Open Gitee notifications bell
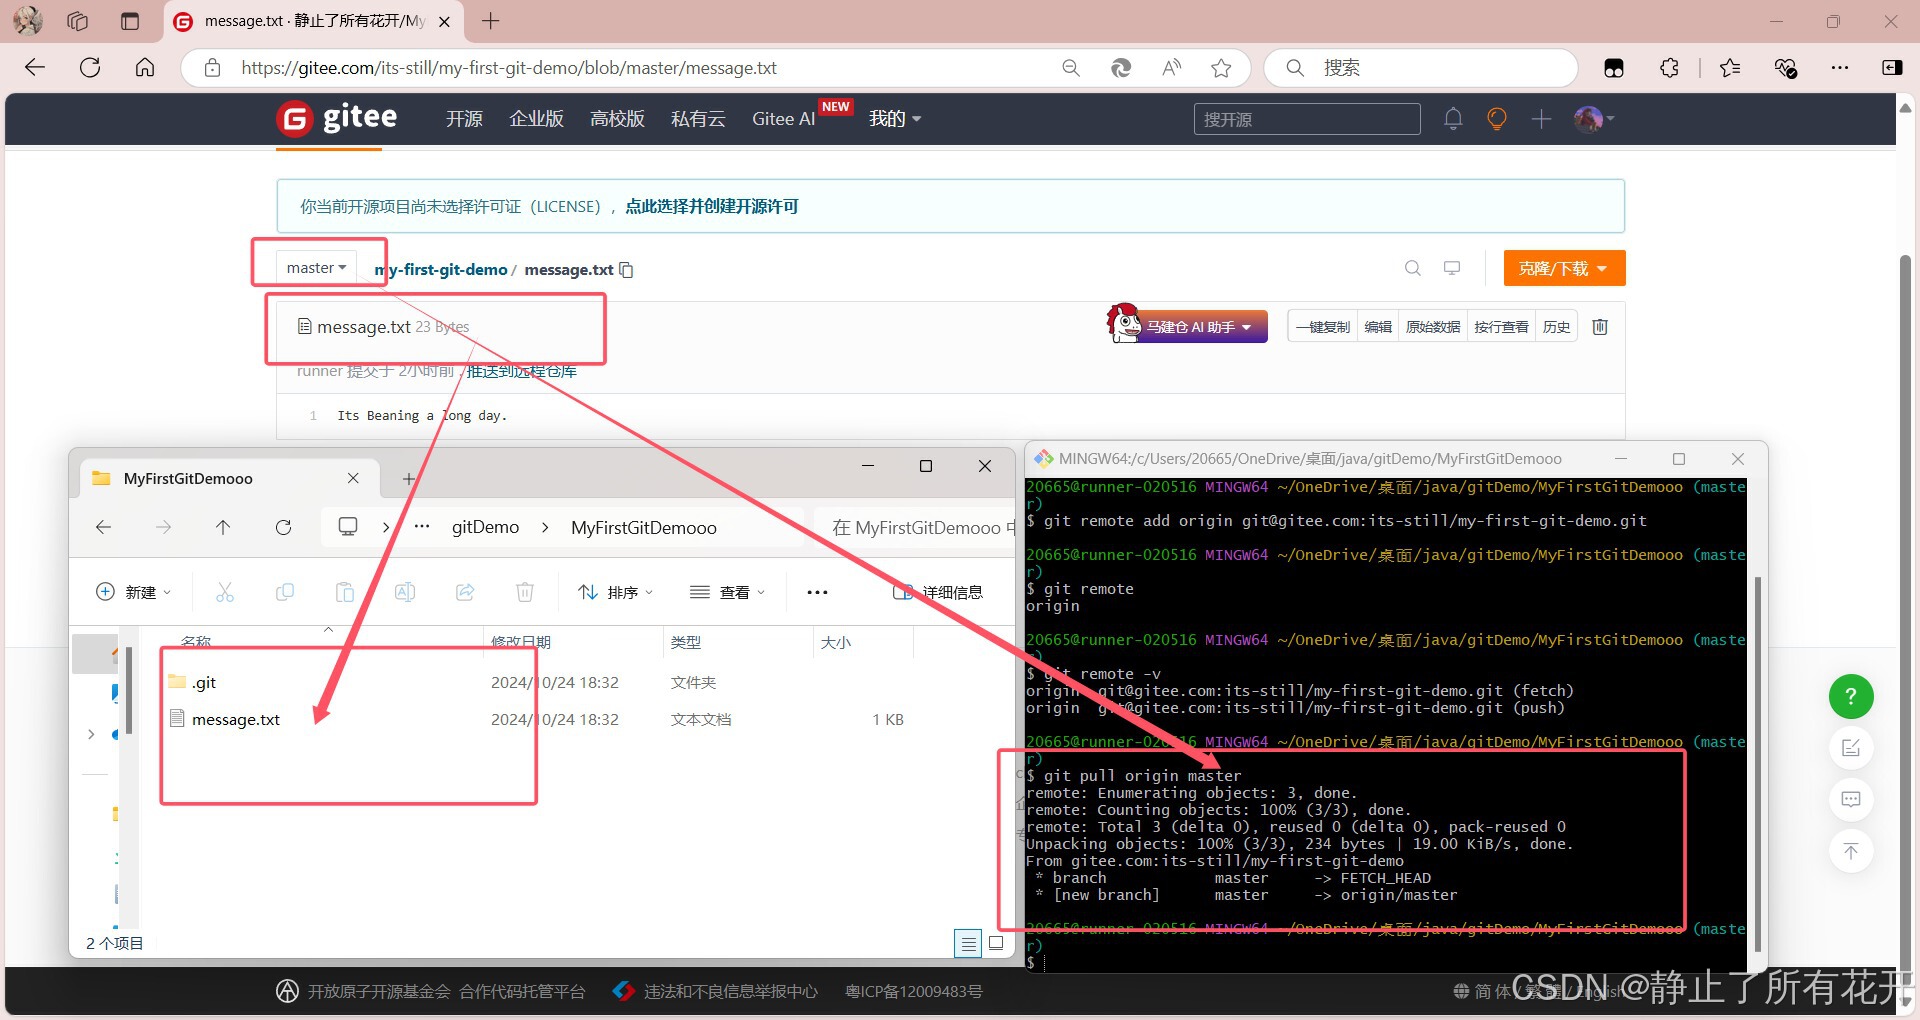 1453,119
